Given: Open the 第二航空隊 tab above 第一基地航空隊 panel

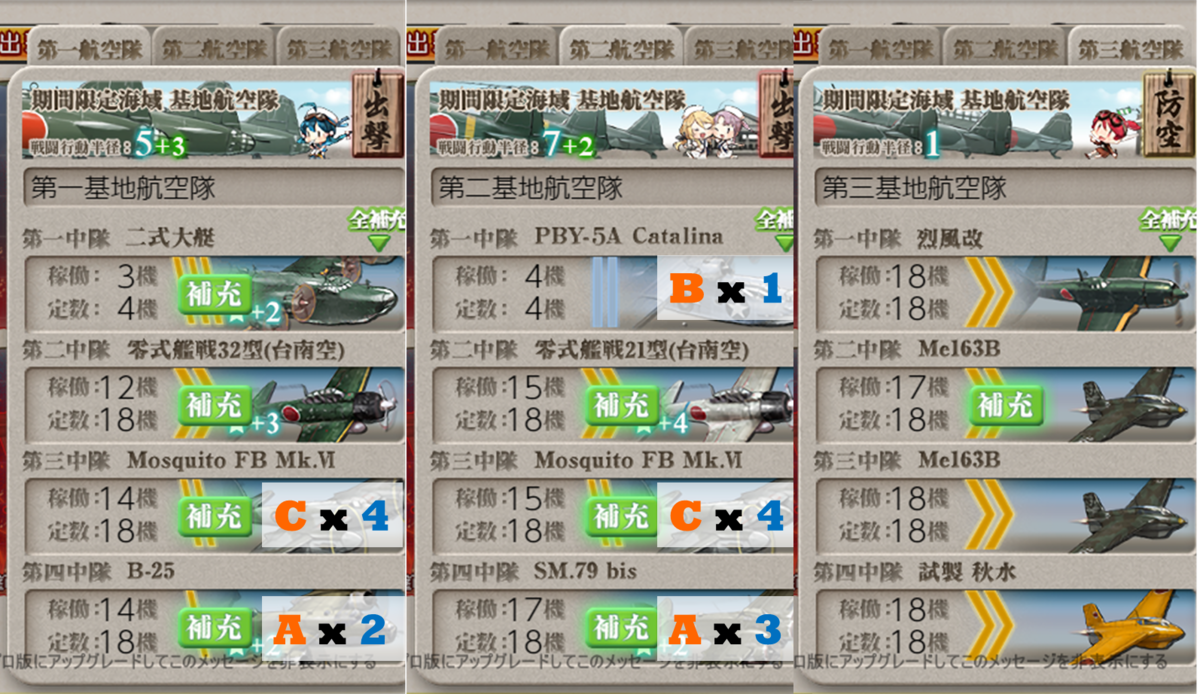Looking at the screenshot, I should tap(212, 48).
